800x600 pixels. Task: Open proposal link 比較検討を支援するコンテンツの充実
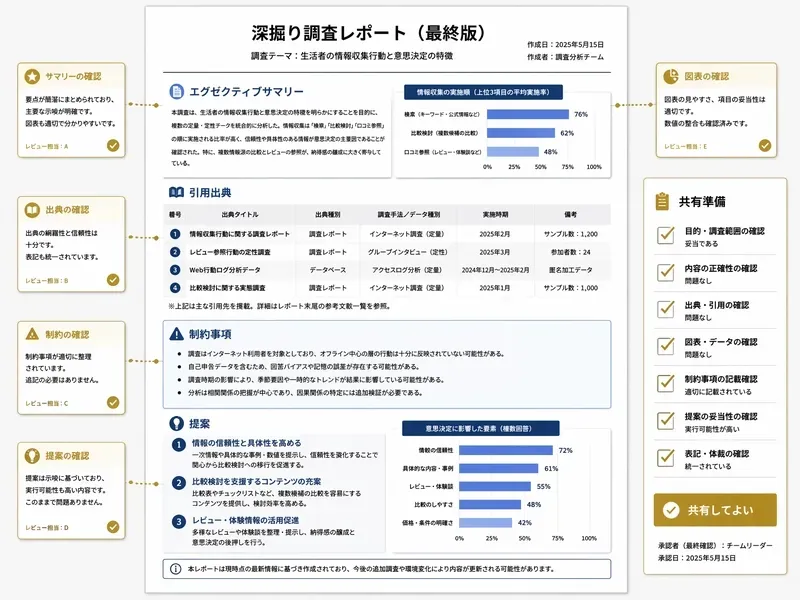257,481
